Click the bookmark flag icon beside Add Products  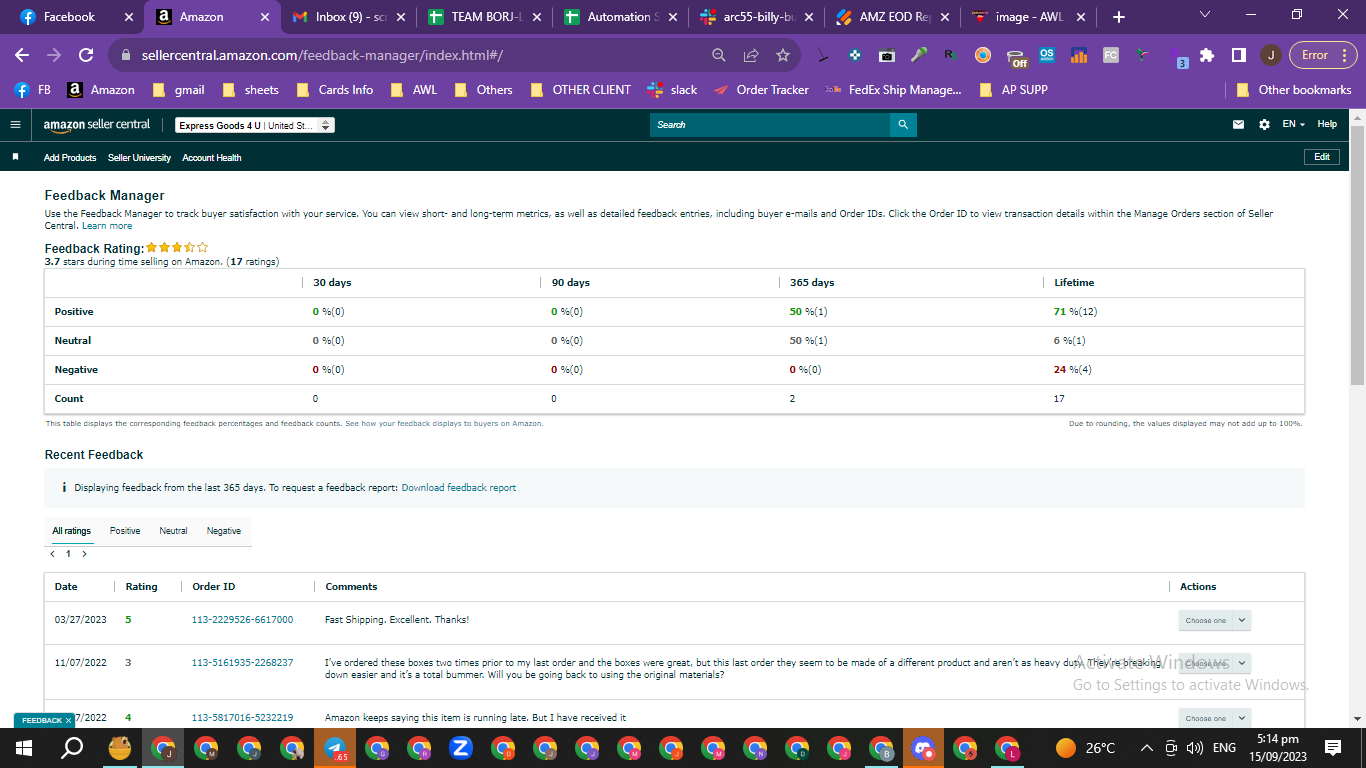tap(15, 158)
